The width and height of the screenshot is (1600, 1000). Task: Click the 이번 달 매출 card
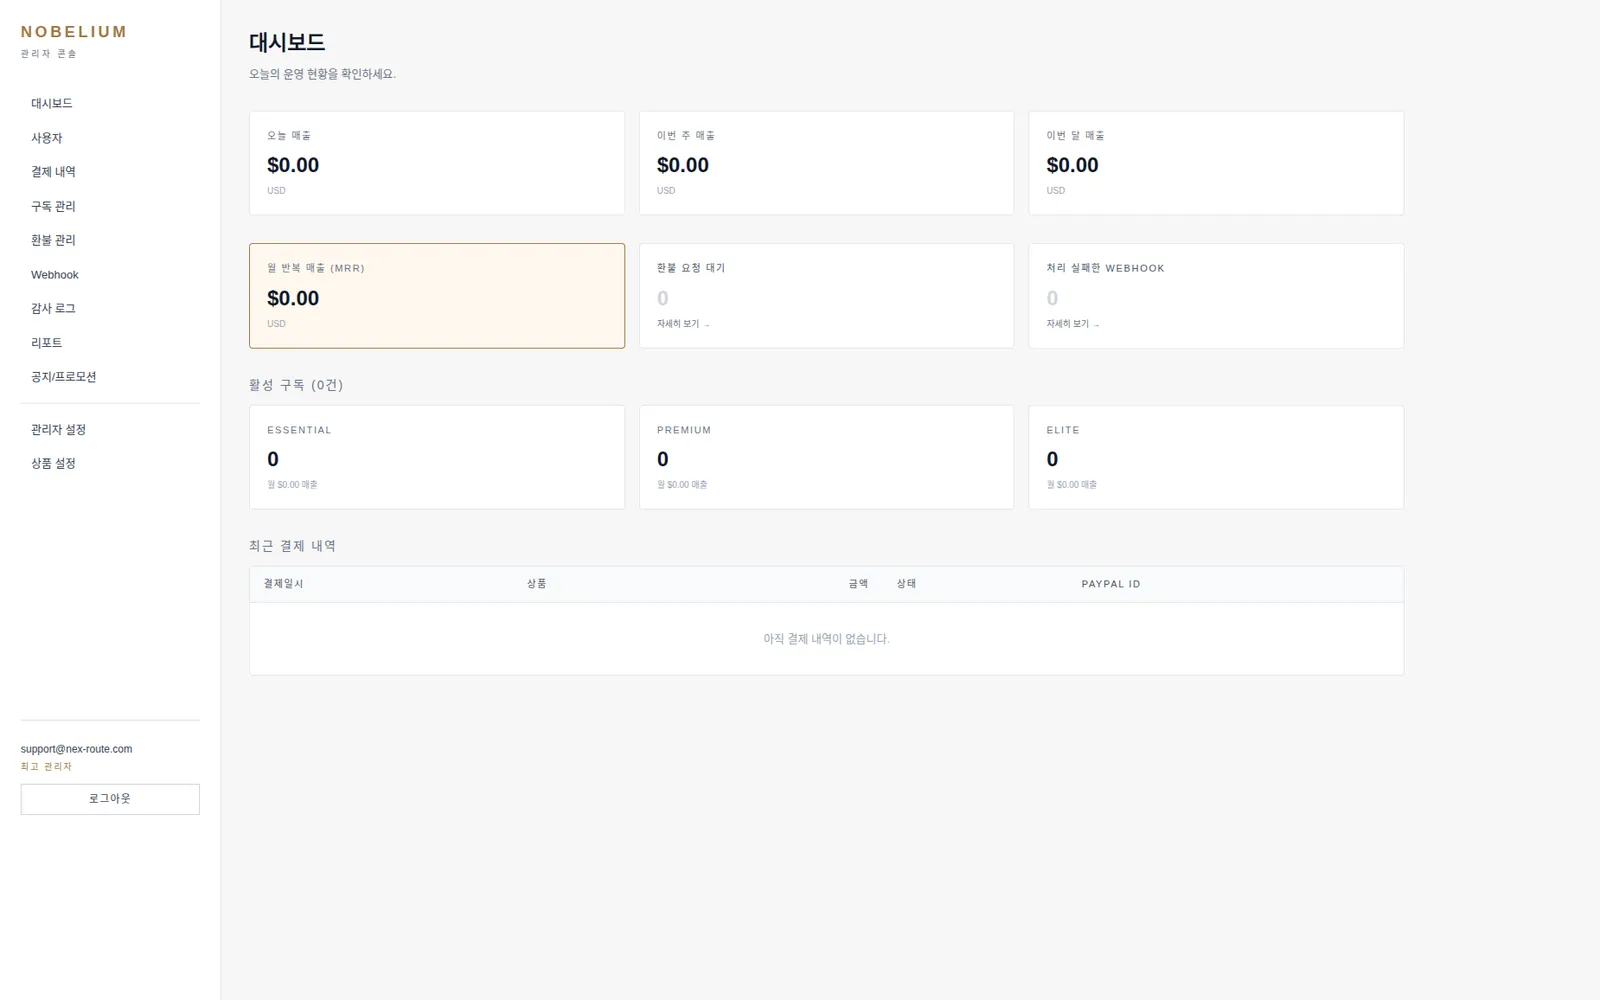(x=1216, y=163)
